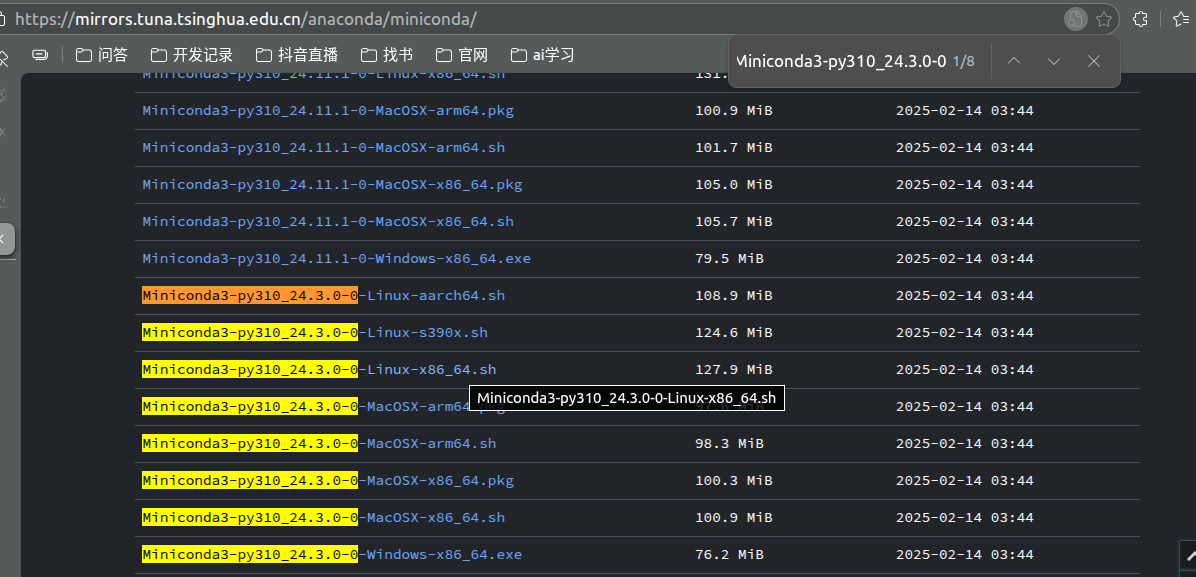1196x577 pixels.
Task: Click the 79.5 MiB file size
Action: click(x=729, y=259)
